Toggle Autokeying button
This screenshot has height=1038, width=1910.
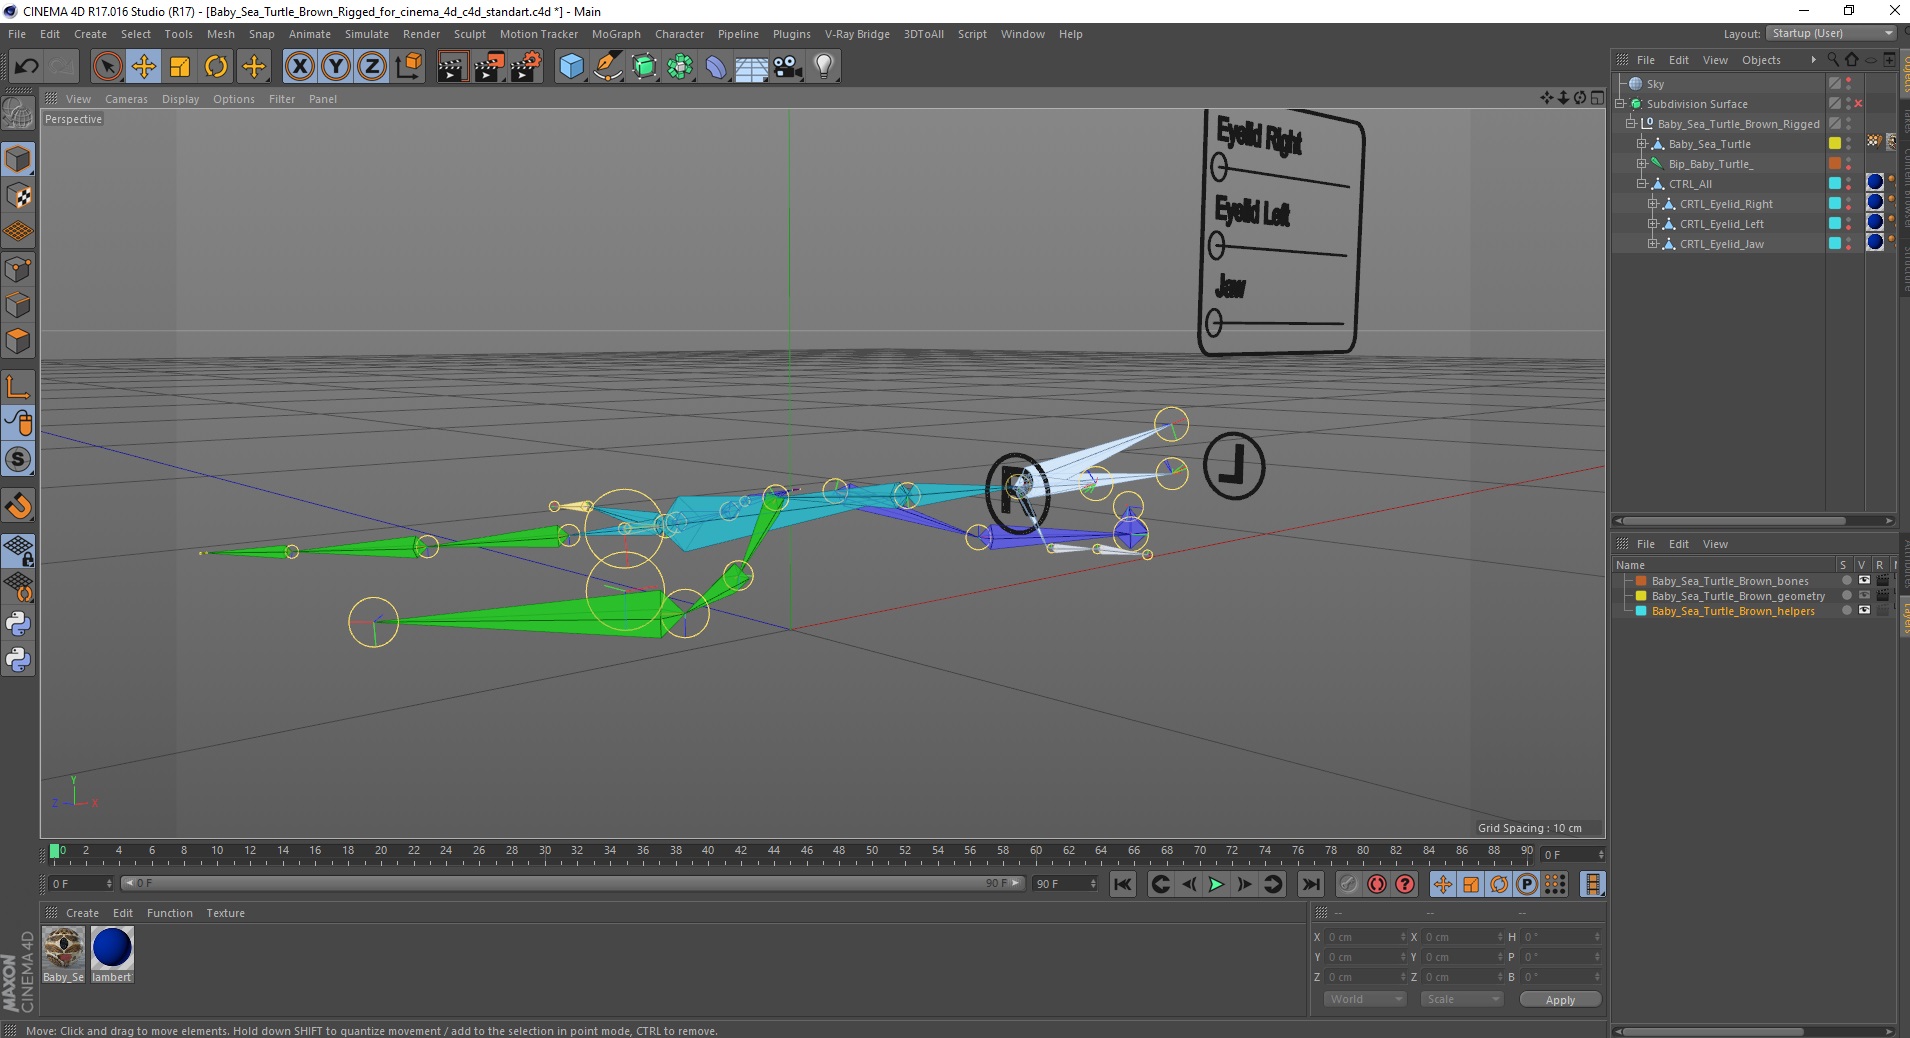(x=1377, y=884)
